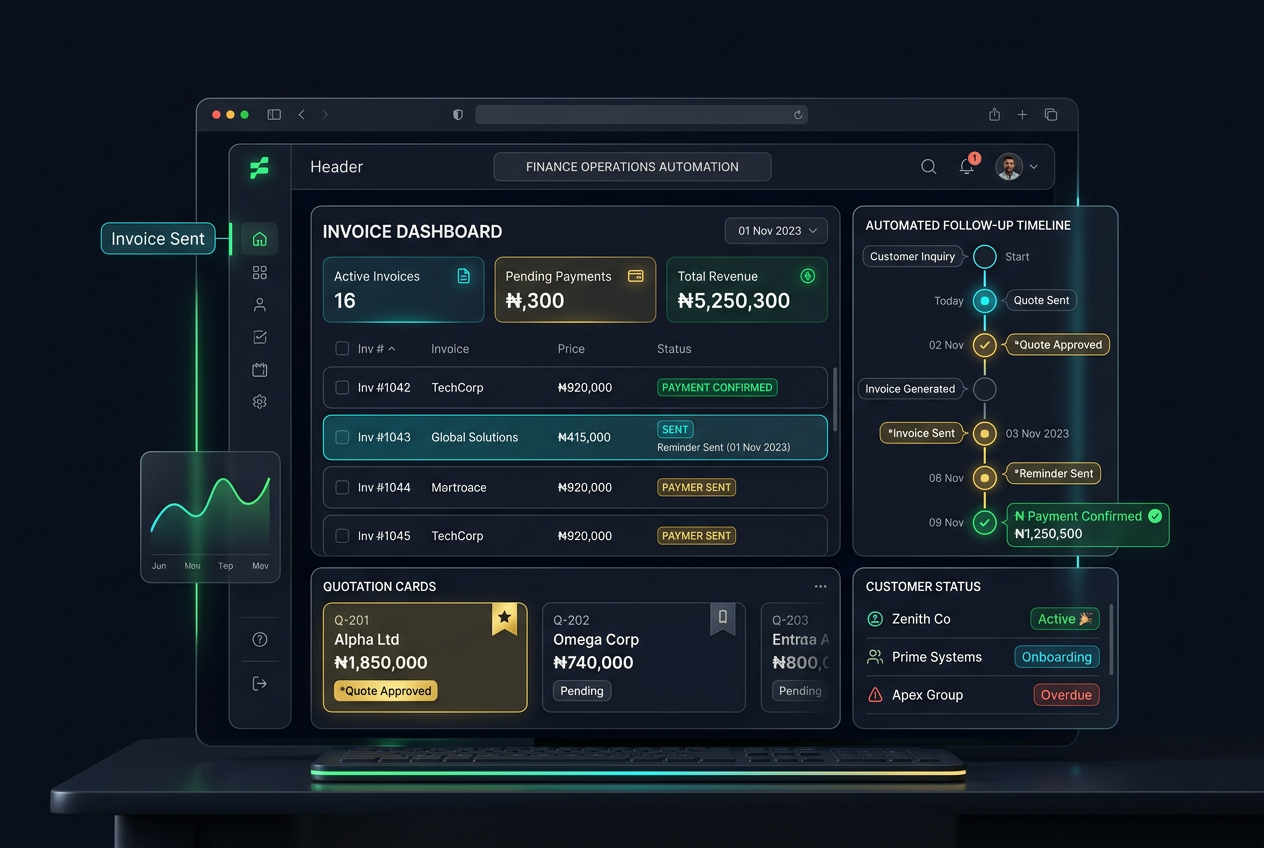The width and height of the screenshot is (1264, 848).
Task: Click the Quote Approved button on Alpha Ltd
Action: [x=386, y=691]
